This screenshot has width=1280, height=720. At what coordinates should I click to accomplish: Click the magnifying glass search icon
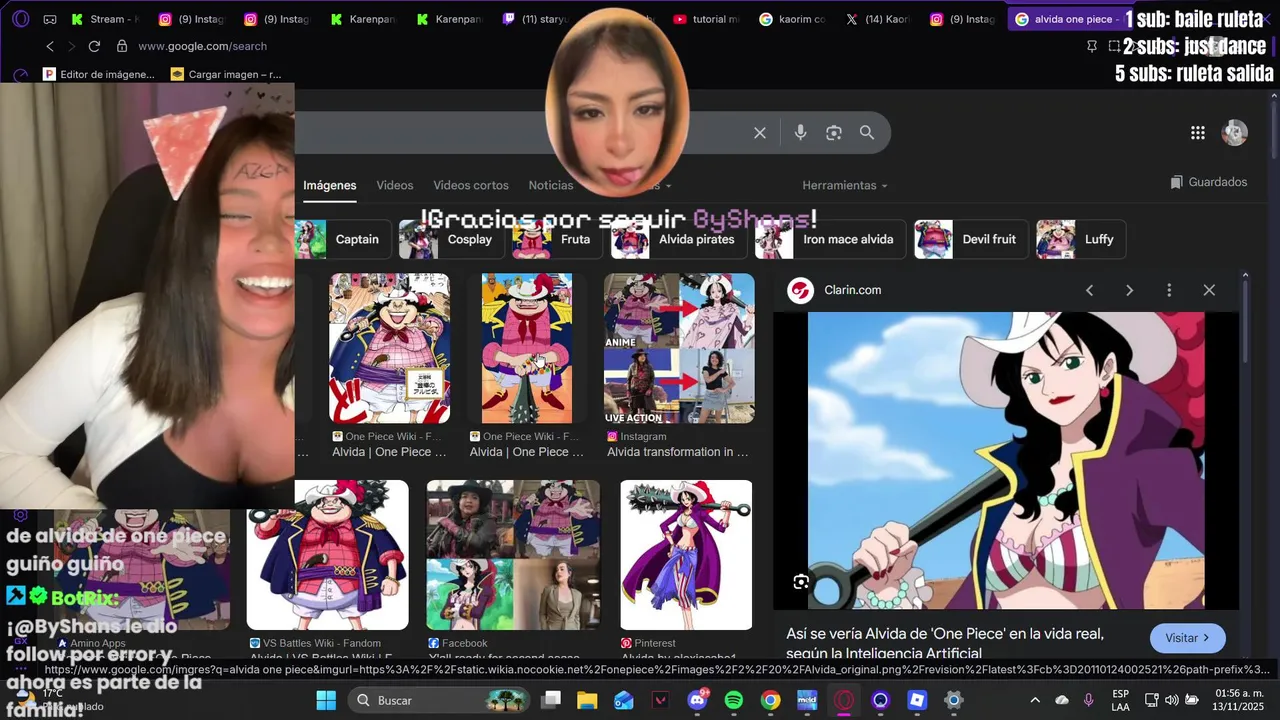[867, 132]
